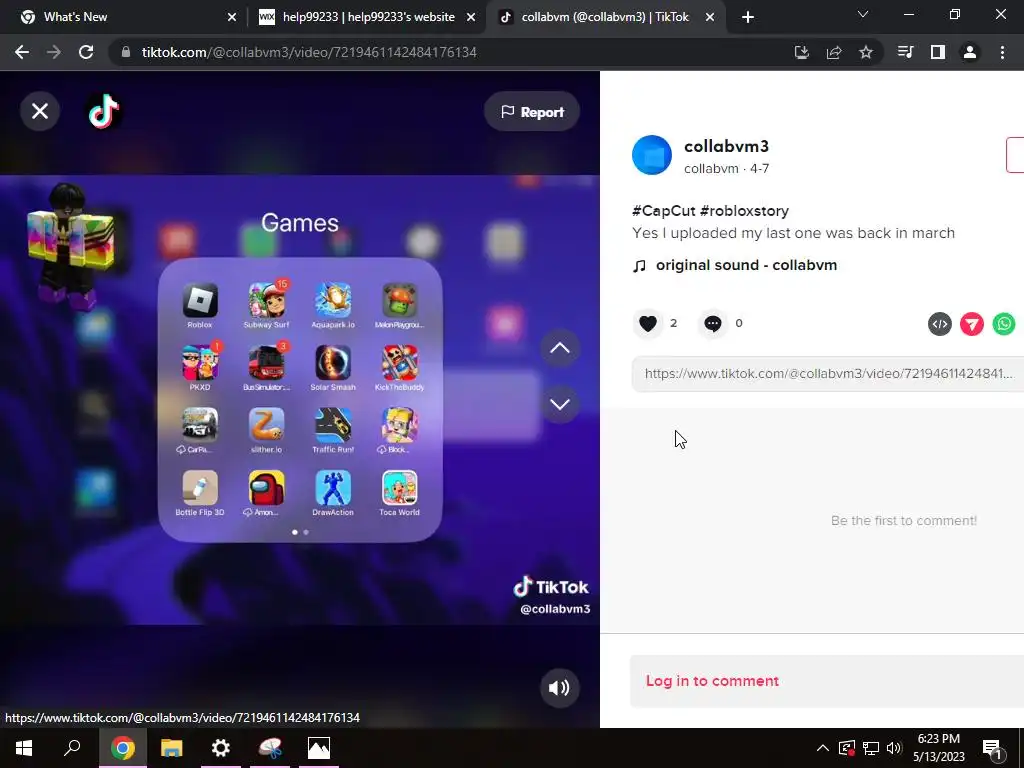Share the video to WhatsApp
This screenshot has height=768, width=1024.
click(1004, 324)
